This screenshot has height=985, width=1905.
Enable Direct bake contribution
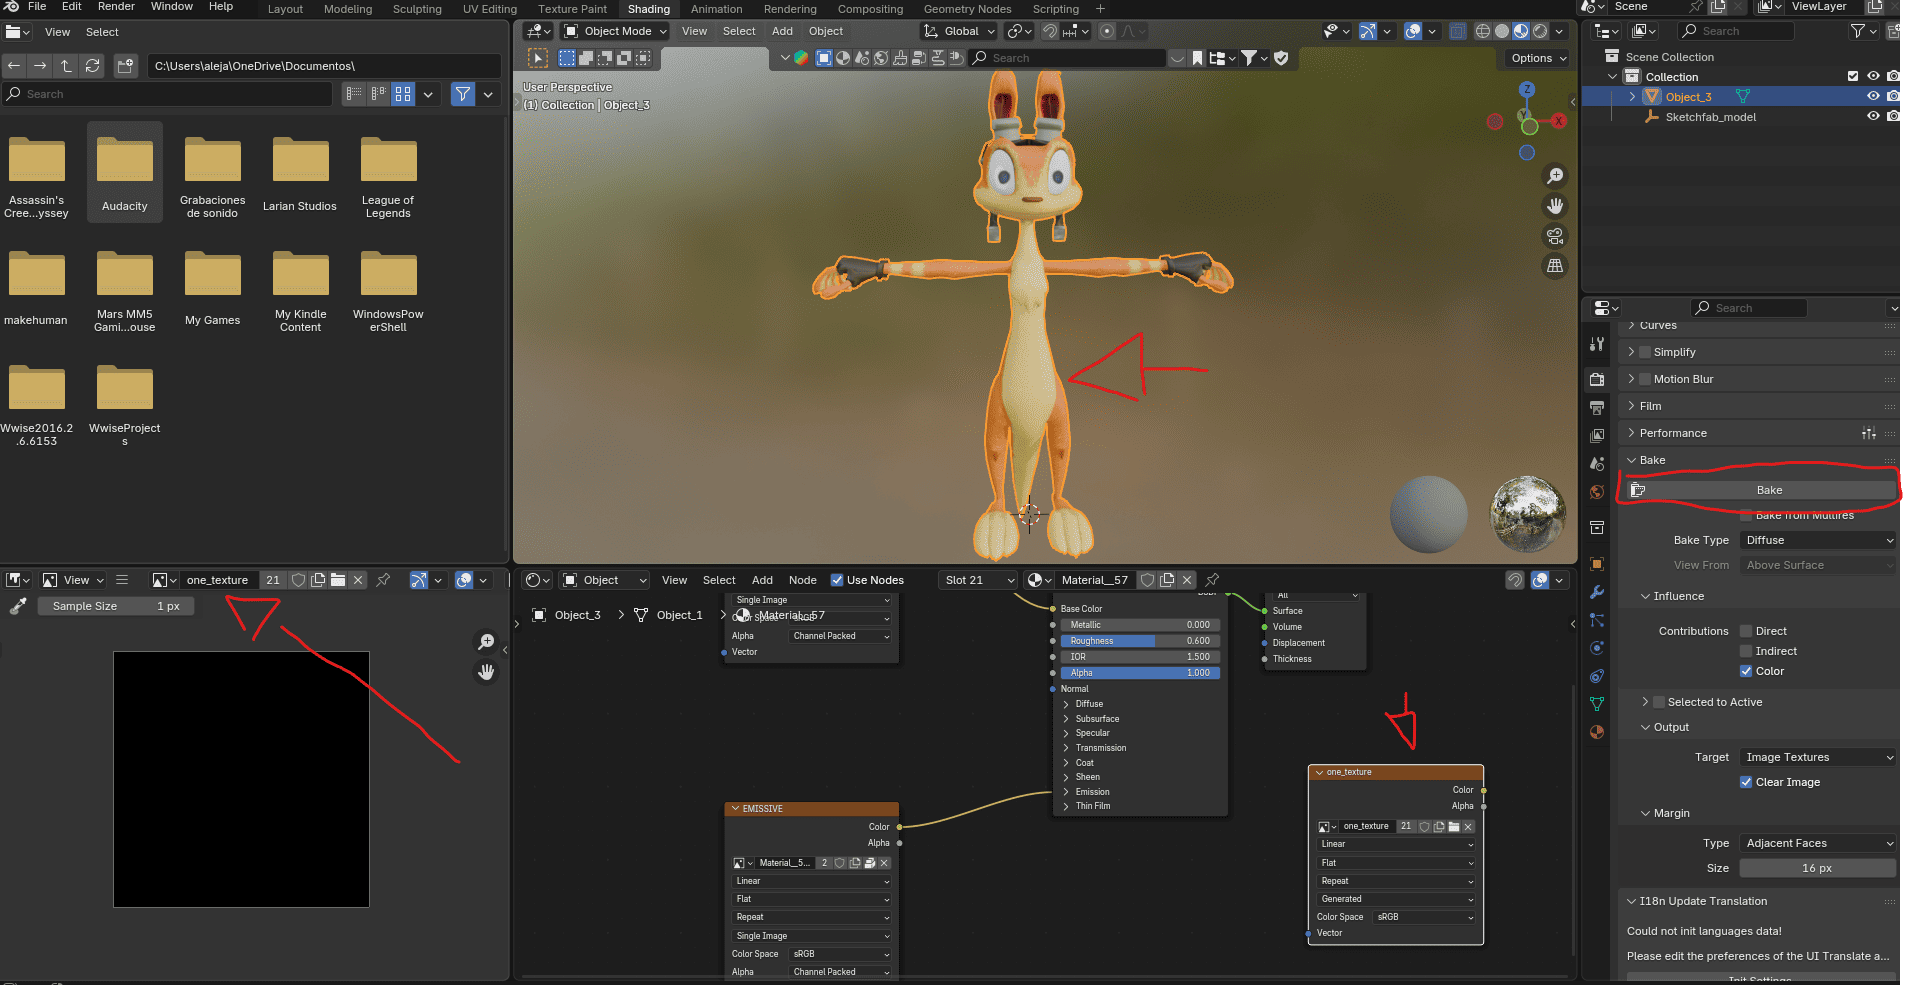pos(1746,631)
